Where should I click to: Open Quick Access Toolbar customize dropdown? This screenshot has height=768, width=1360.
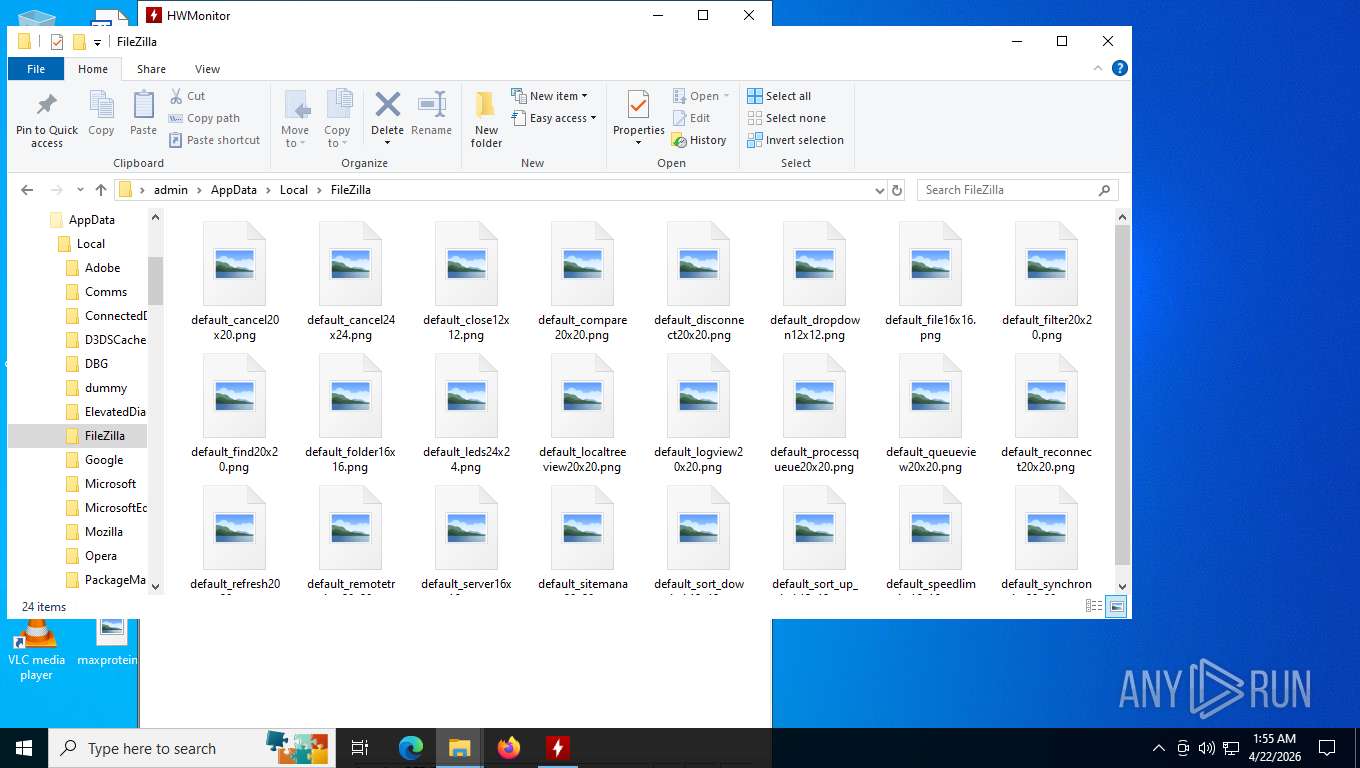tap(97, 42)
